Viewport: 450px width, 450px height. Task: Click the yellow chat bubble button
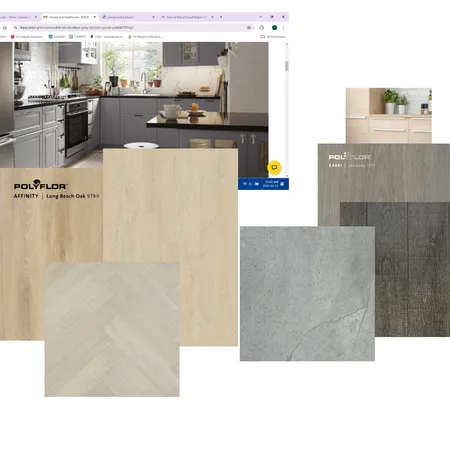pos(274,167)
